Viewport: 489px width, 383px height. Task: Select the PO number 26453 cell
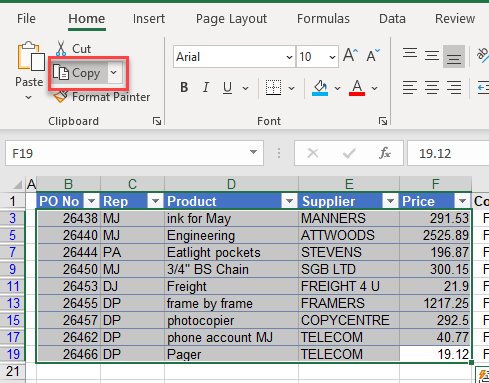69,286
